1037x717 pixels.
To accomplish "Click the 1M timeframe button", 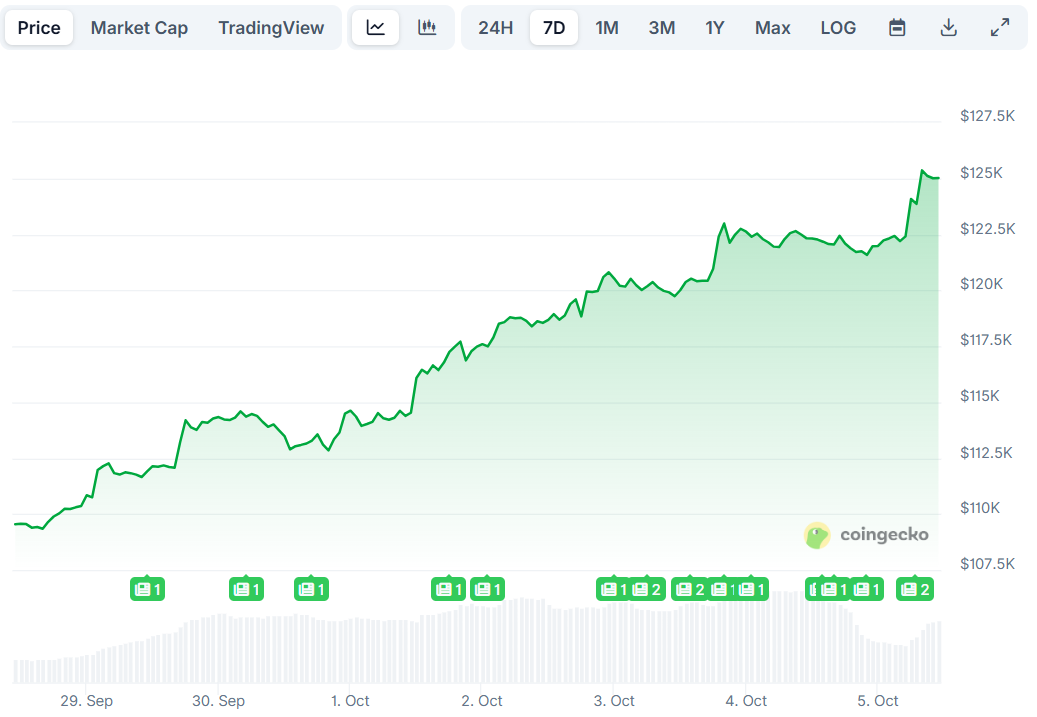I will tap(607, 27).
